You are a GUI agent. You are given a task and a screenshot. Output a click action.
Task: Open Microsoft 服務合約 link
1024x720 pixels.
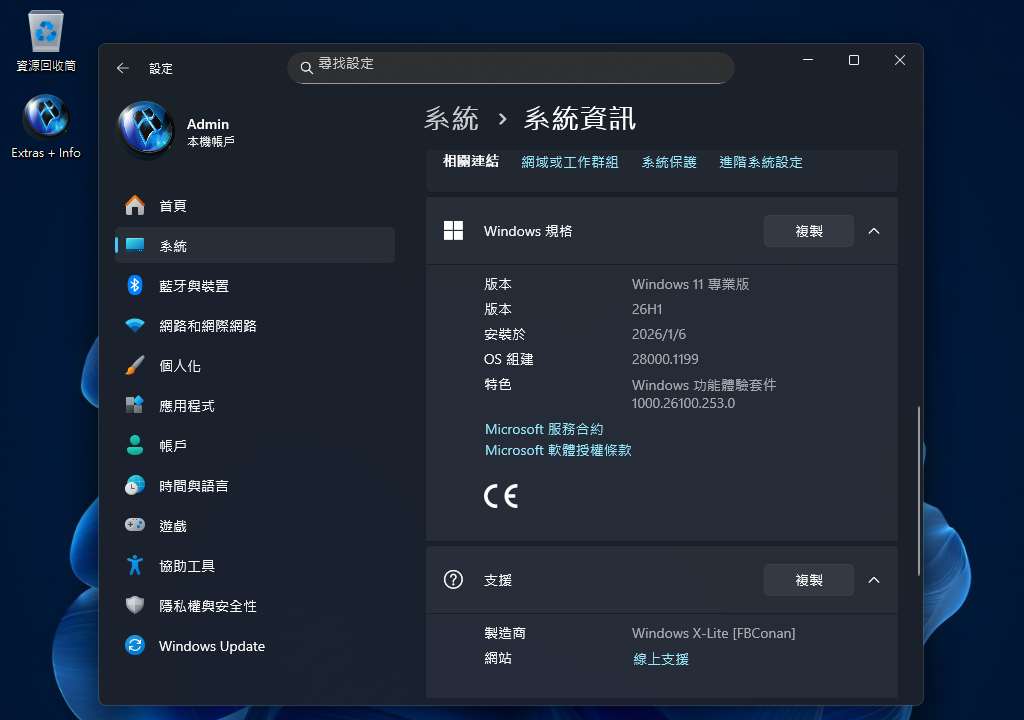544,429
